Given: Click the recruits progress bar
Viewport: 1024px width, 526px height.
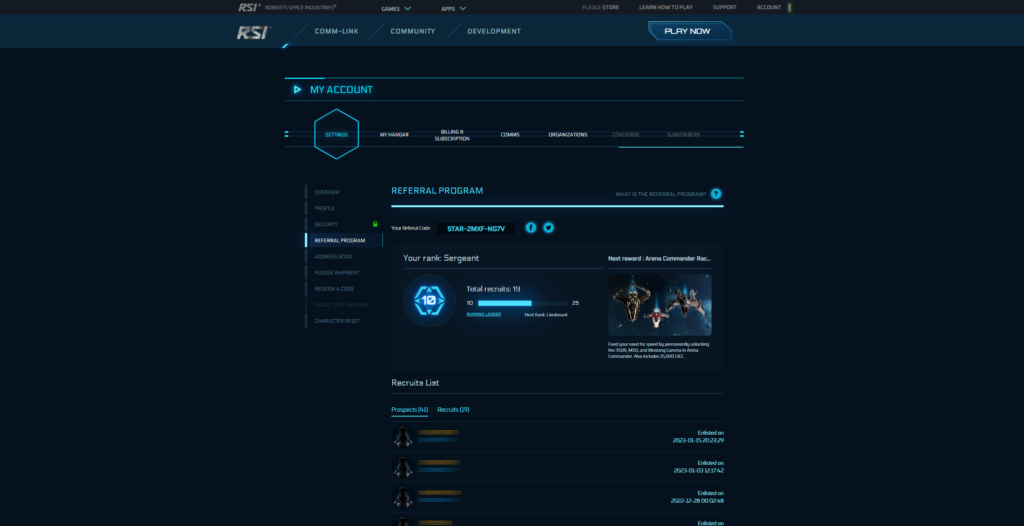Looking at the screenshot, I should click(522, 303).
